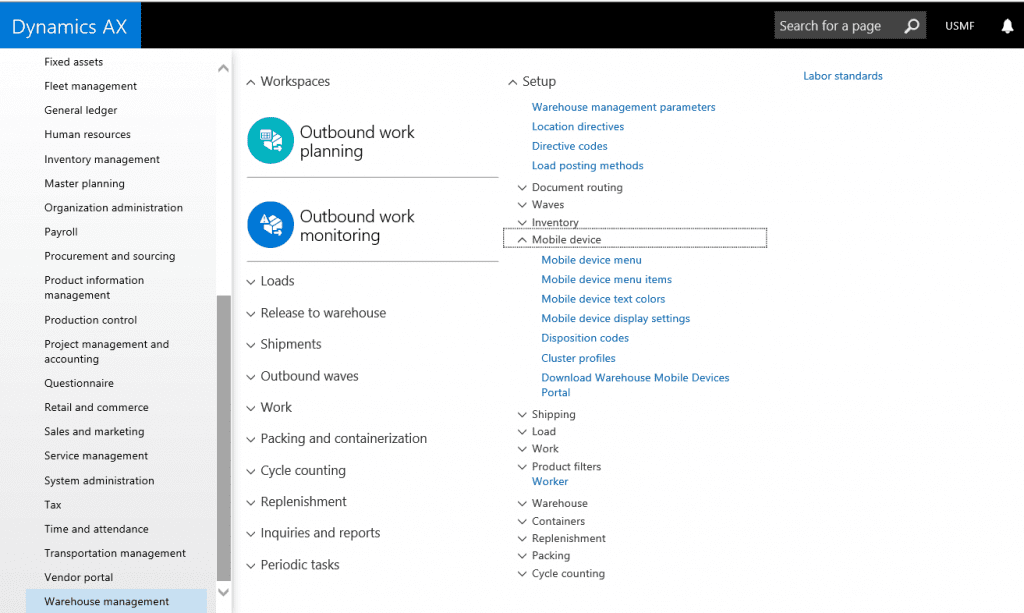1024x613 pixels.
Task: Click the notification bell icon
Action: click(1007, 26)
